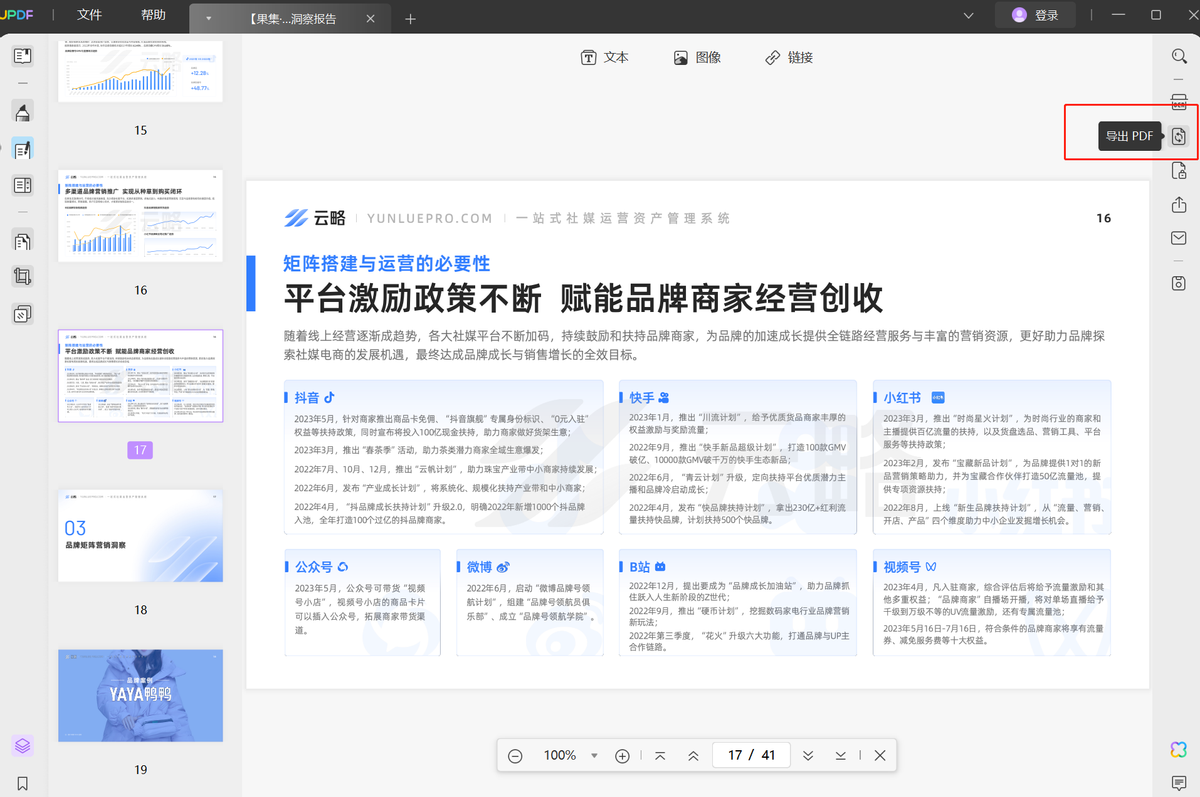Open the Page Tools watermark icon in left sidebar
Image resolution: width=1200 pixels, height=797 pixels.
[x=22, y=314]
